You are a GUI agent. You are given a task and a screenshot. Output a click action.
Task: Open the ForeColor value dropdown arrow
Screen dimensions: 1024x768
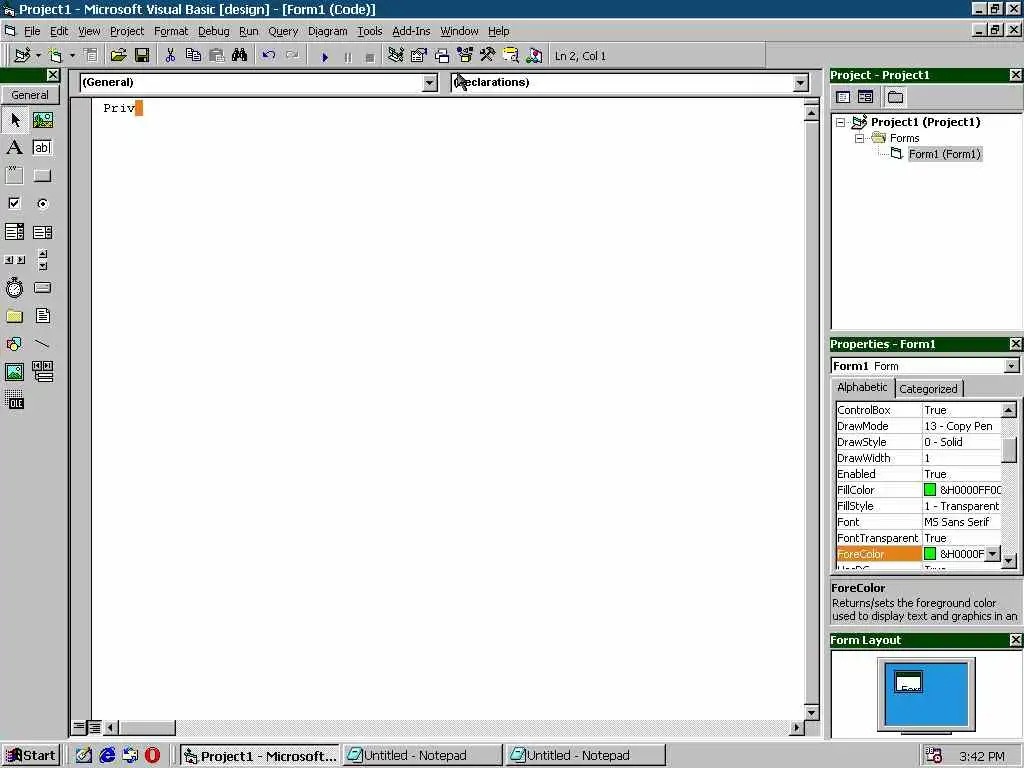tap(992, 554)
